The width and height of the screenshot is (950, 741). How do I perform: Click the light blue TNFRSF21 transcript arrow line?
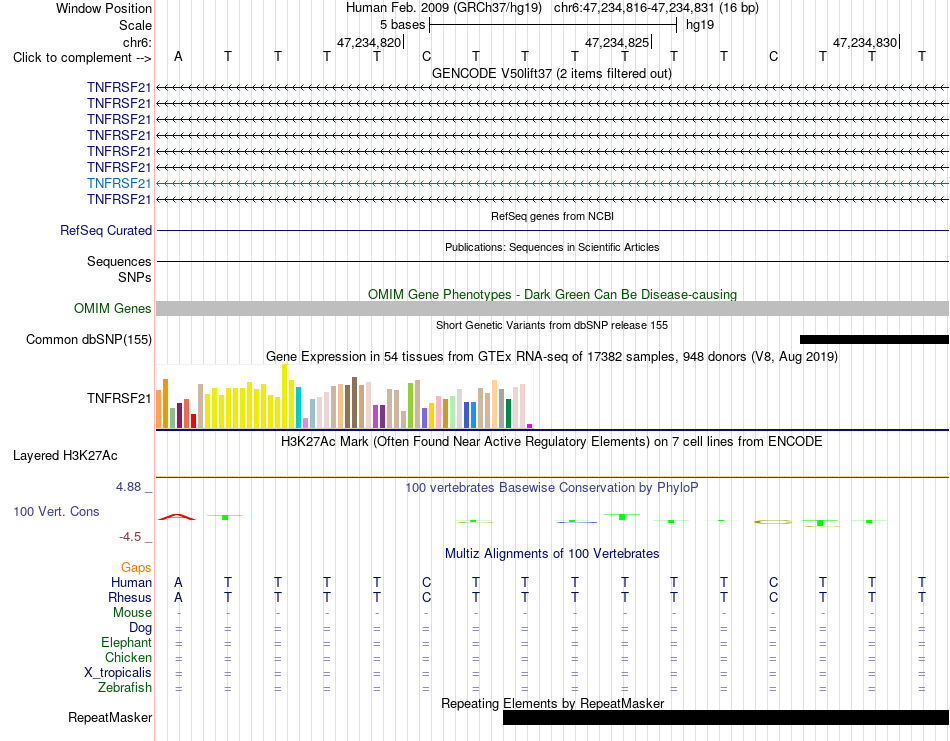click(x=553, y=183)
